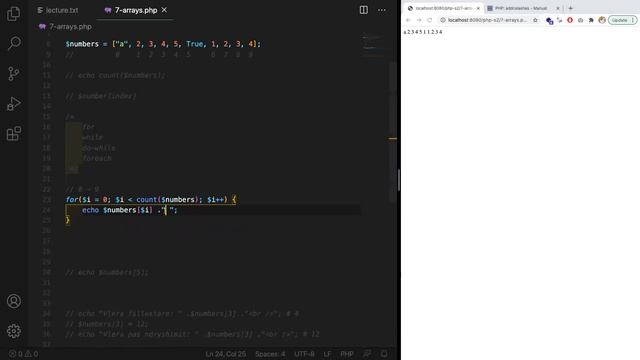Close the 7-arrays.php editor tab
This screenshot has height=360, width=640.
tap(164, 10)
